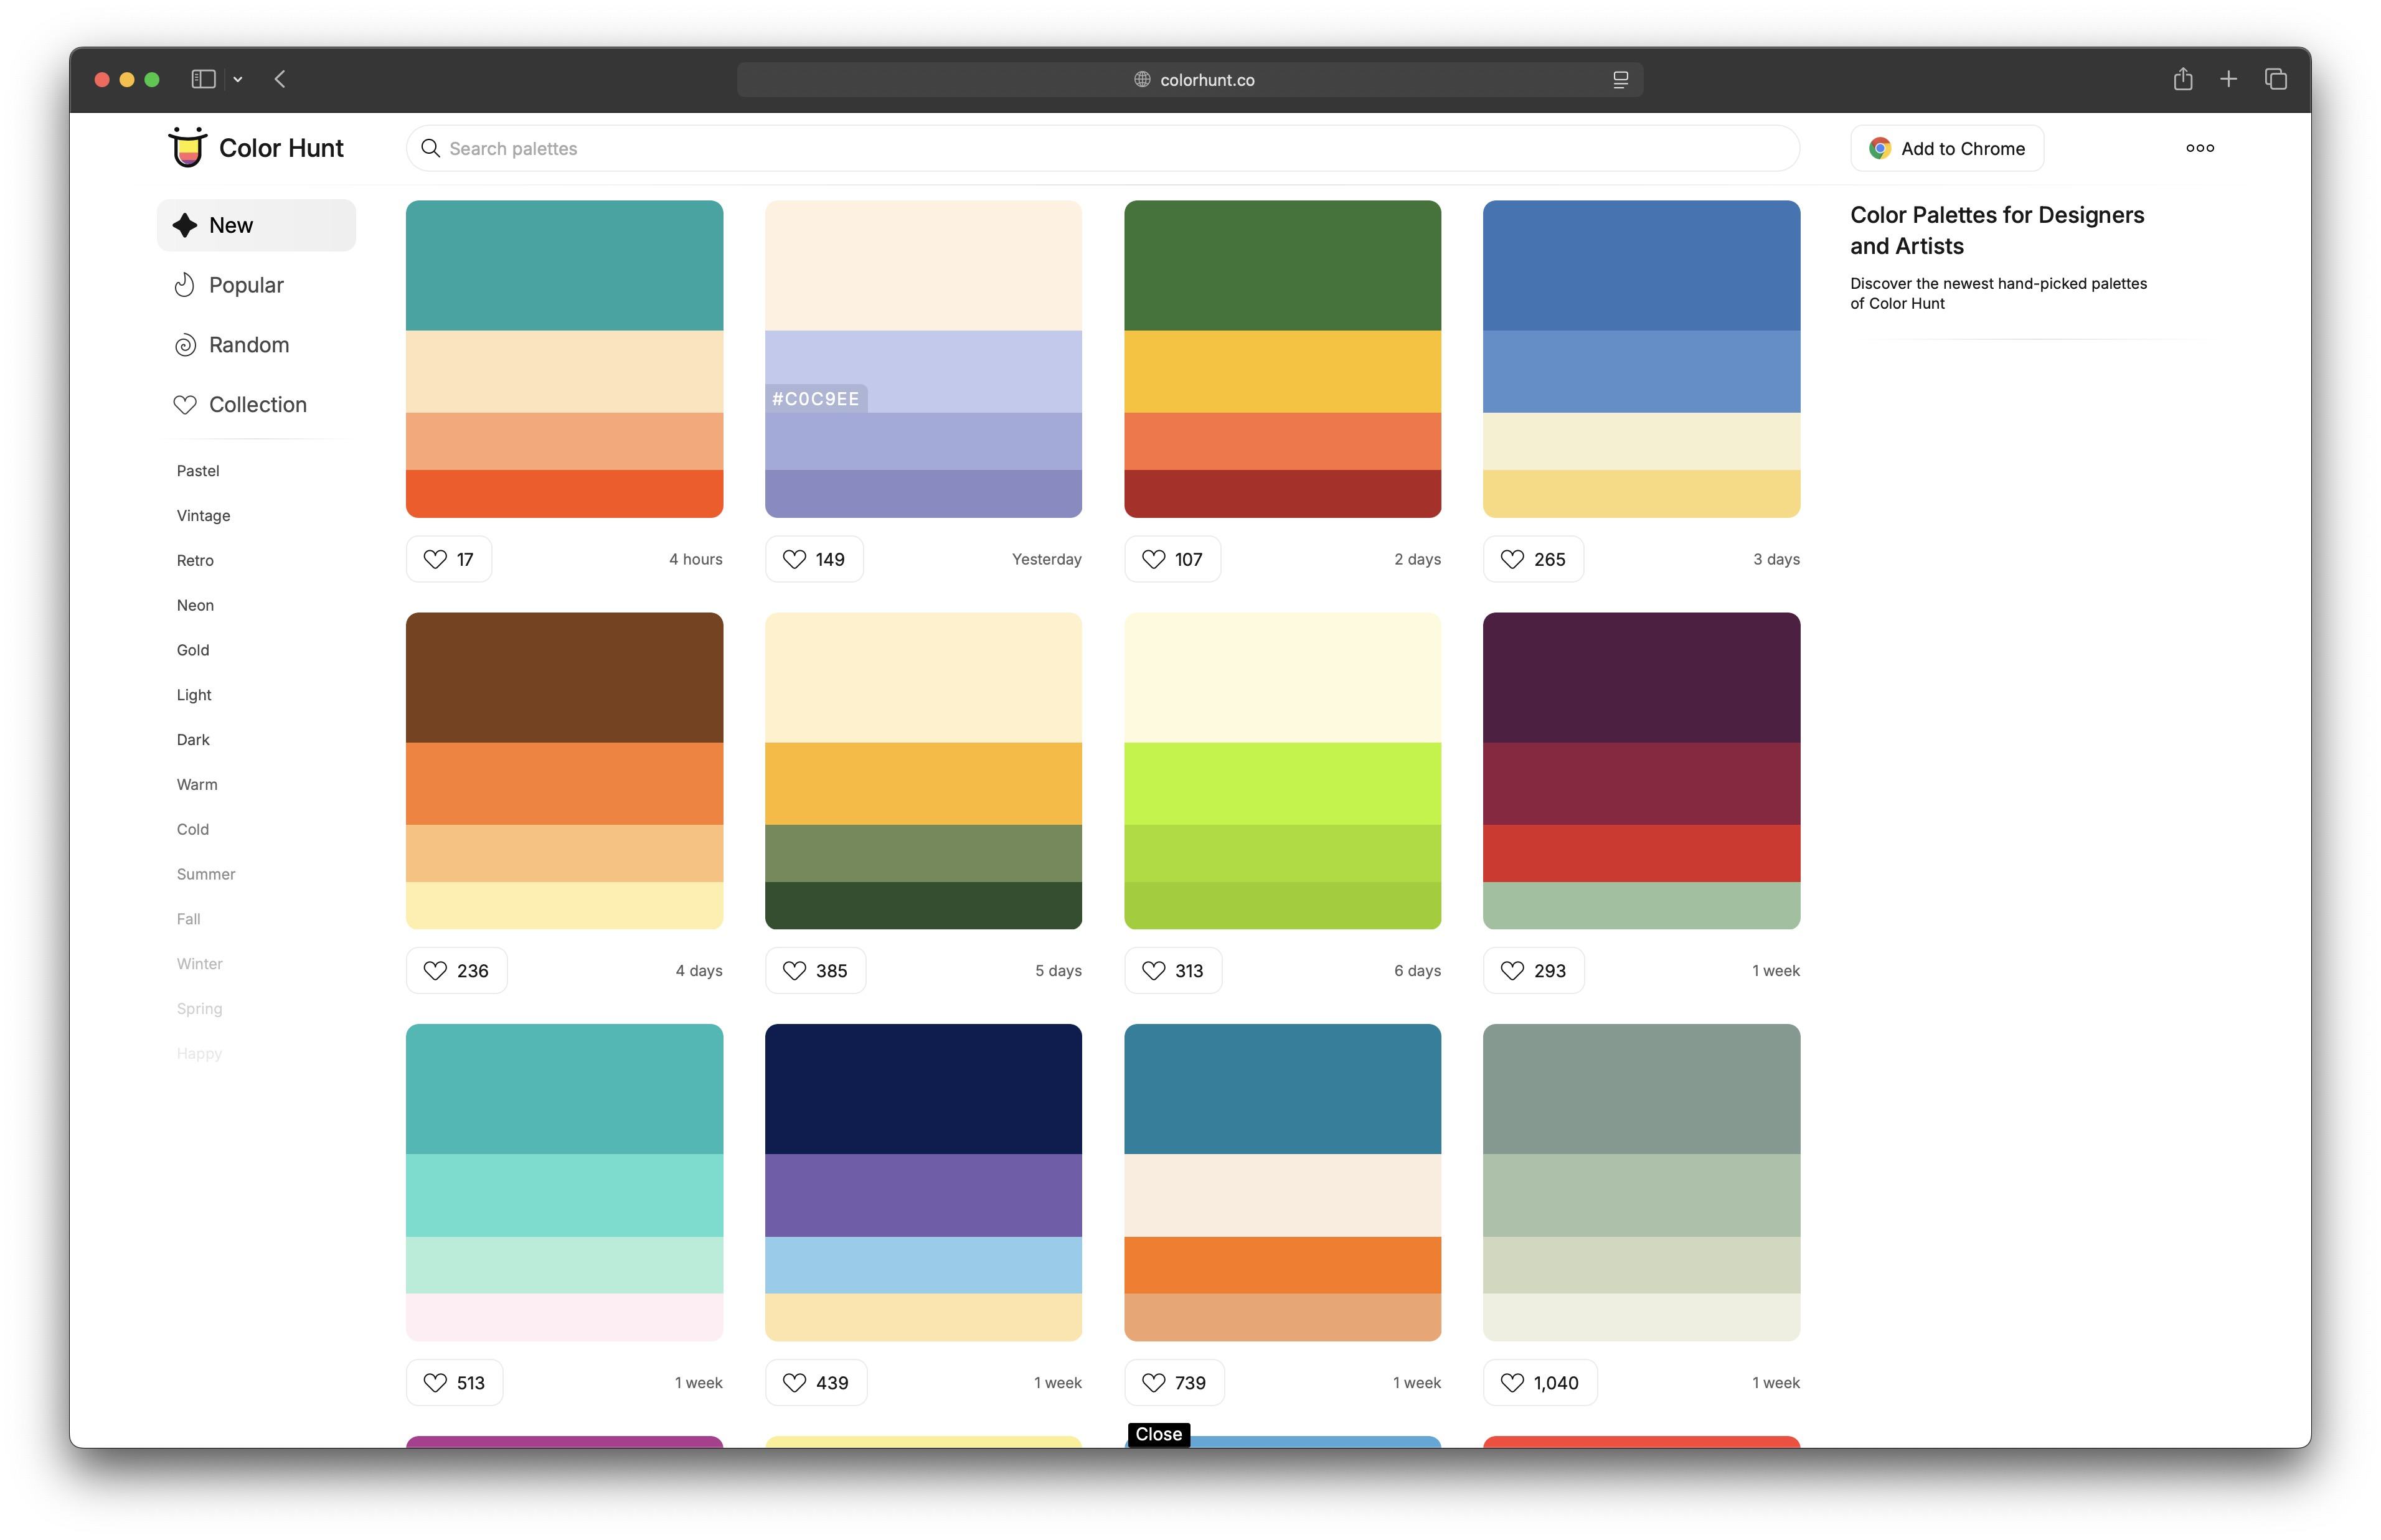Filter by Fall tag

(x=188, y=919)
